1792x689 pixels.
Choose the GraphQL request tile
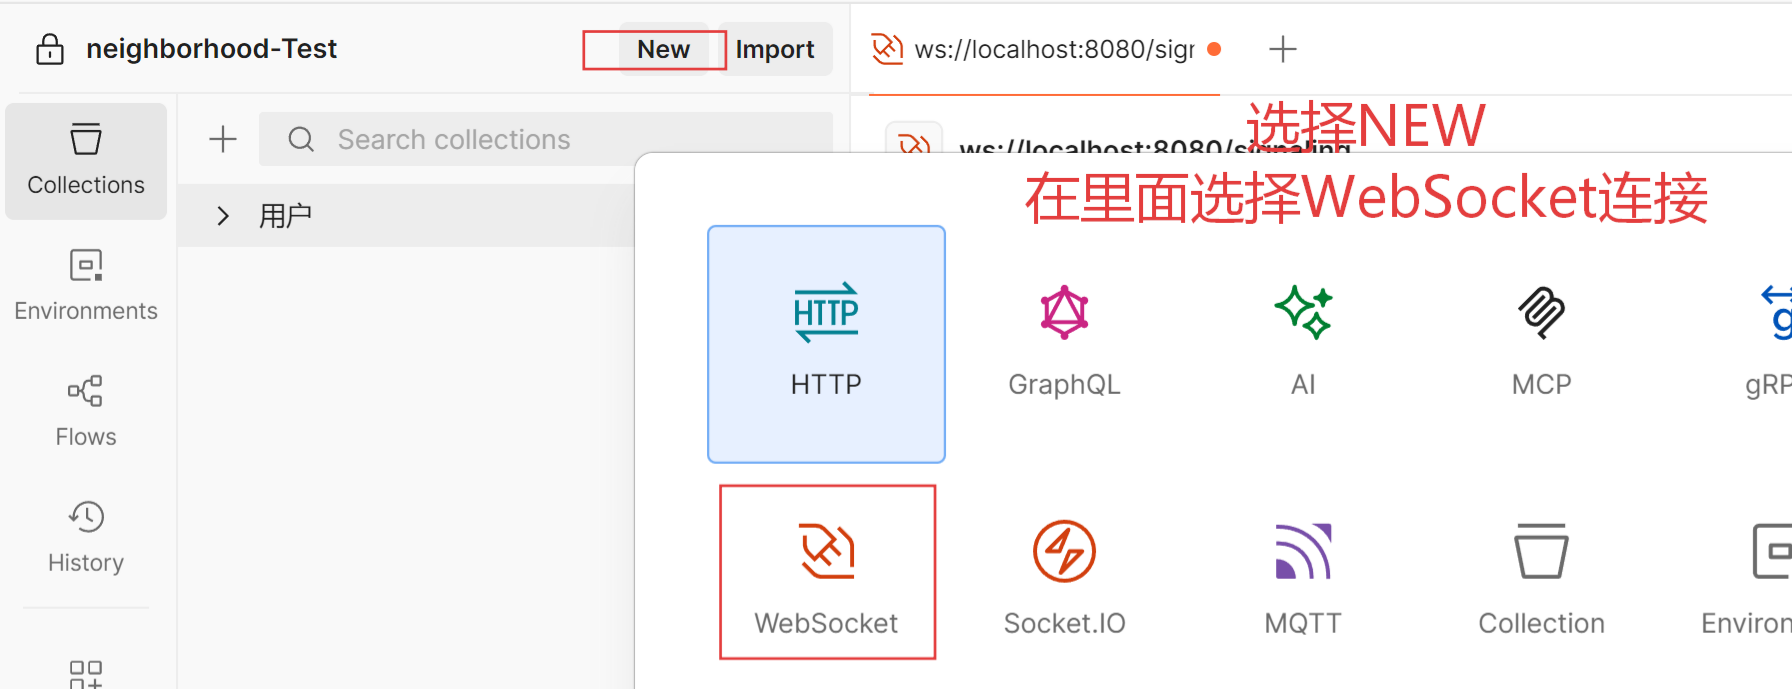click(1064, 344)
